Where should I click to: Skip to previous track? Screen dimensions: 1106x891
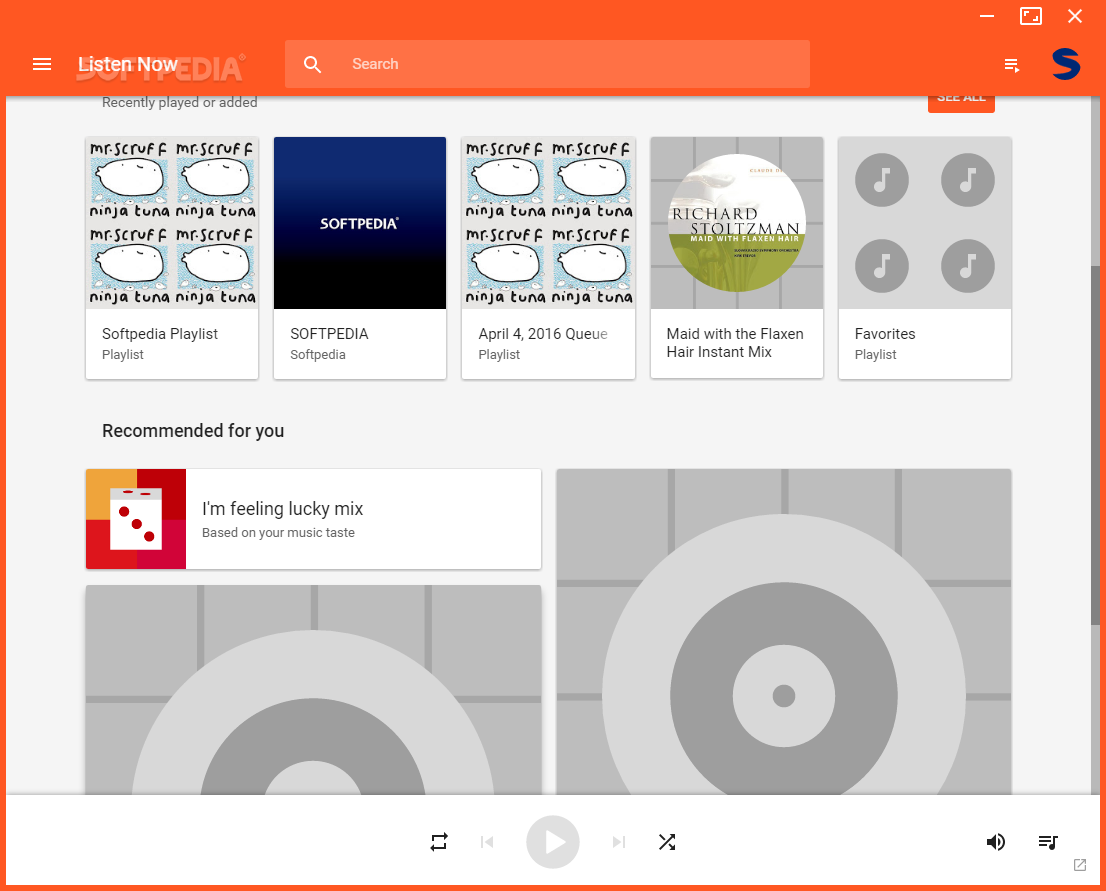coord(487,842)
